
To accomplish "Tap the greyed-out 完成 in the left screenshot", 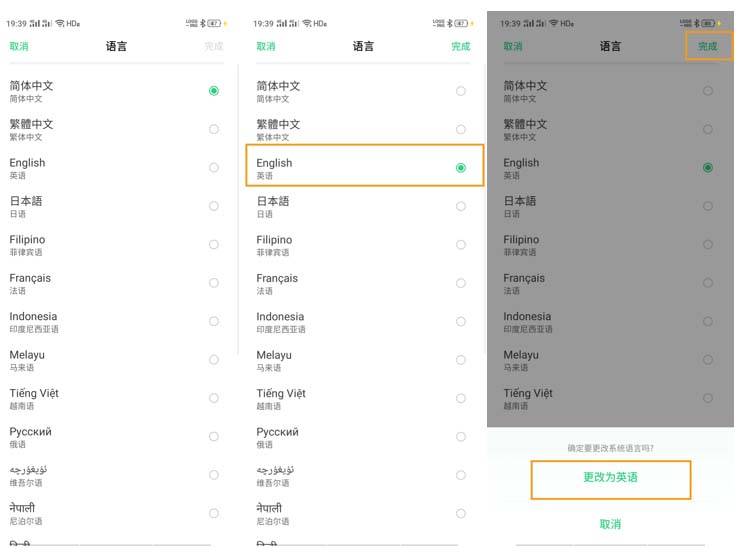I will point(214,46).
